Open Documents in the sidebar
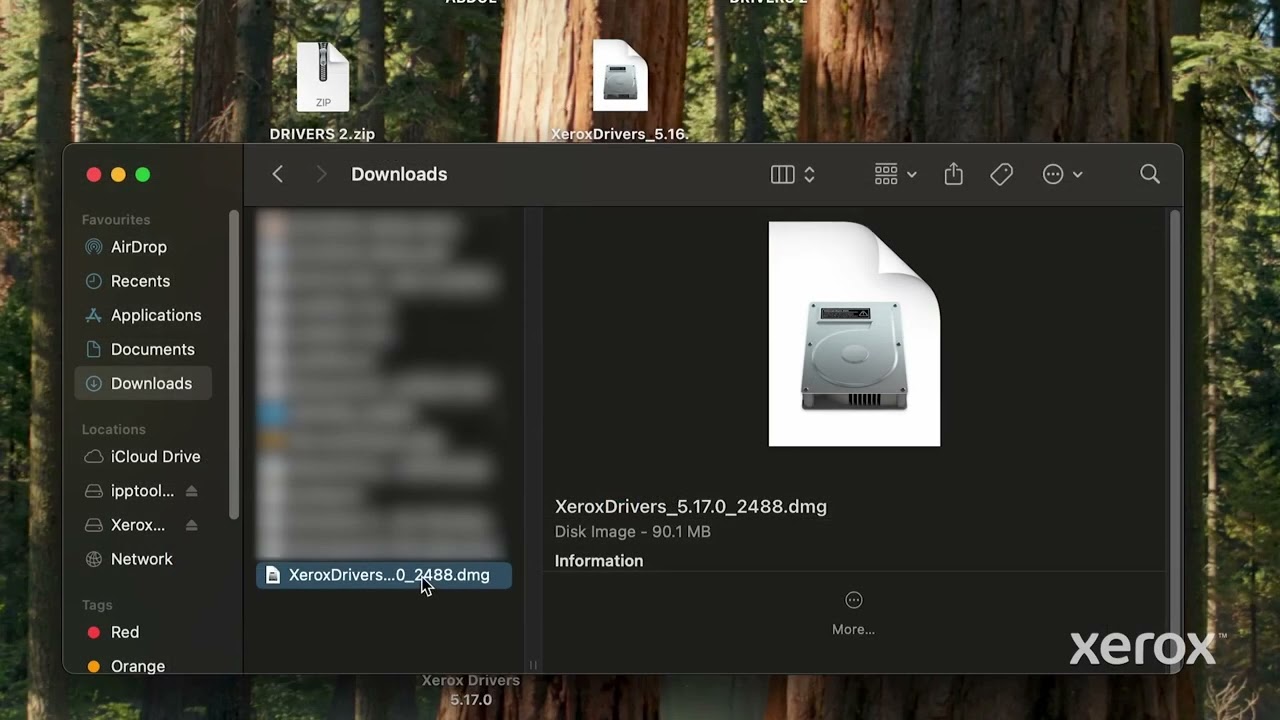The width and height of the screenshot is (1280, 720). point(143,349)
